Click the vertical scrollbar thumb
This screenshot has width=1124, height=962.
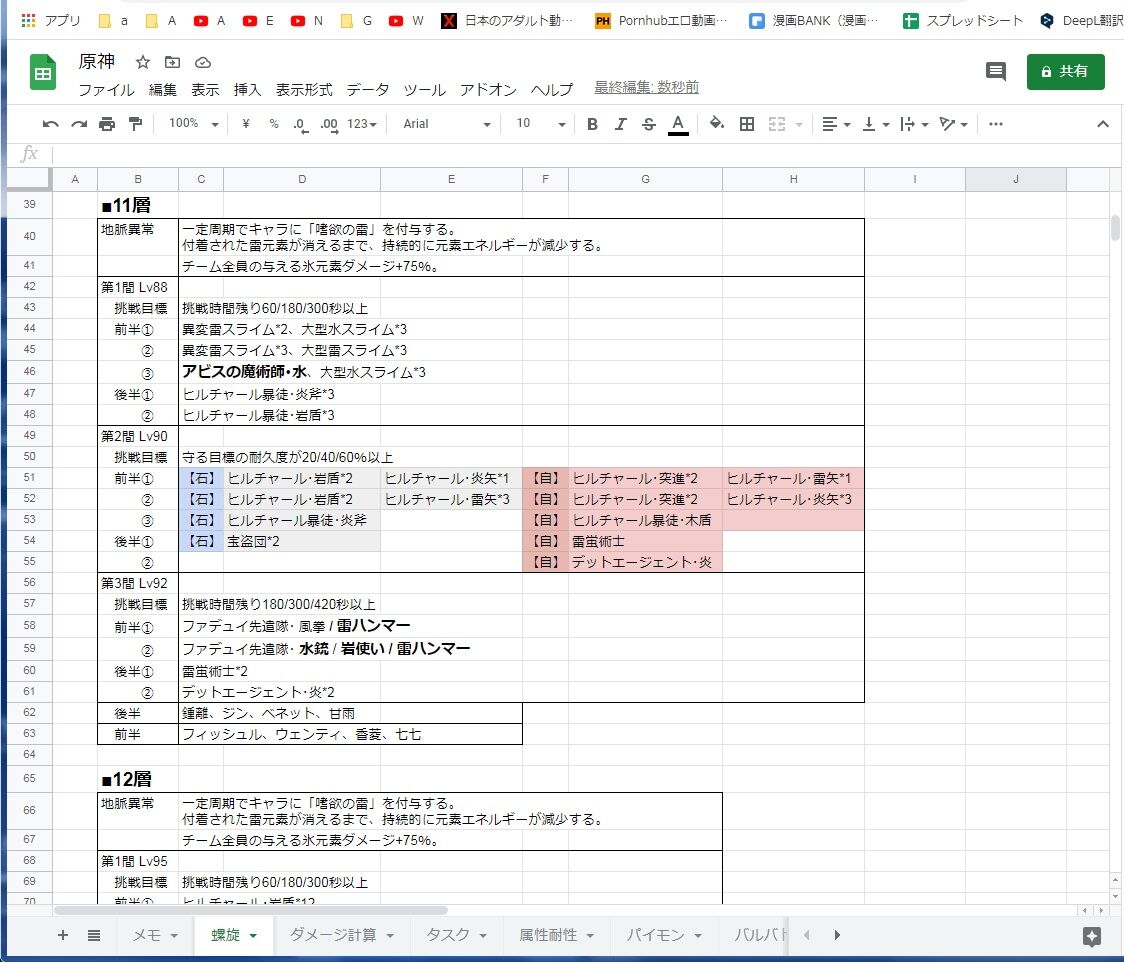coord(1115,228)
